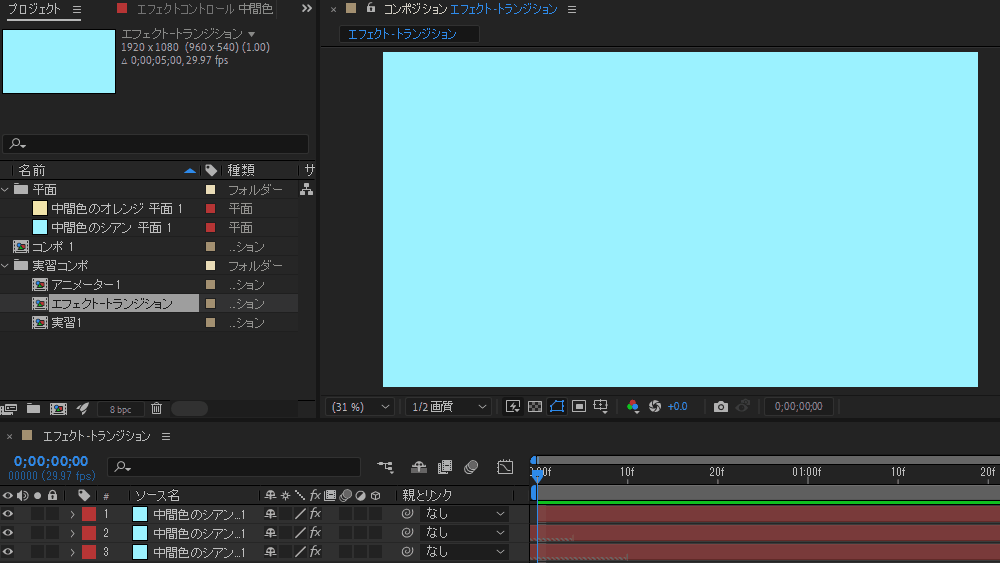Switch to プロジェクト panel tab

[x=34, y=9]
